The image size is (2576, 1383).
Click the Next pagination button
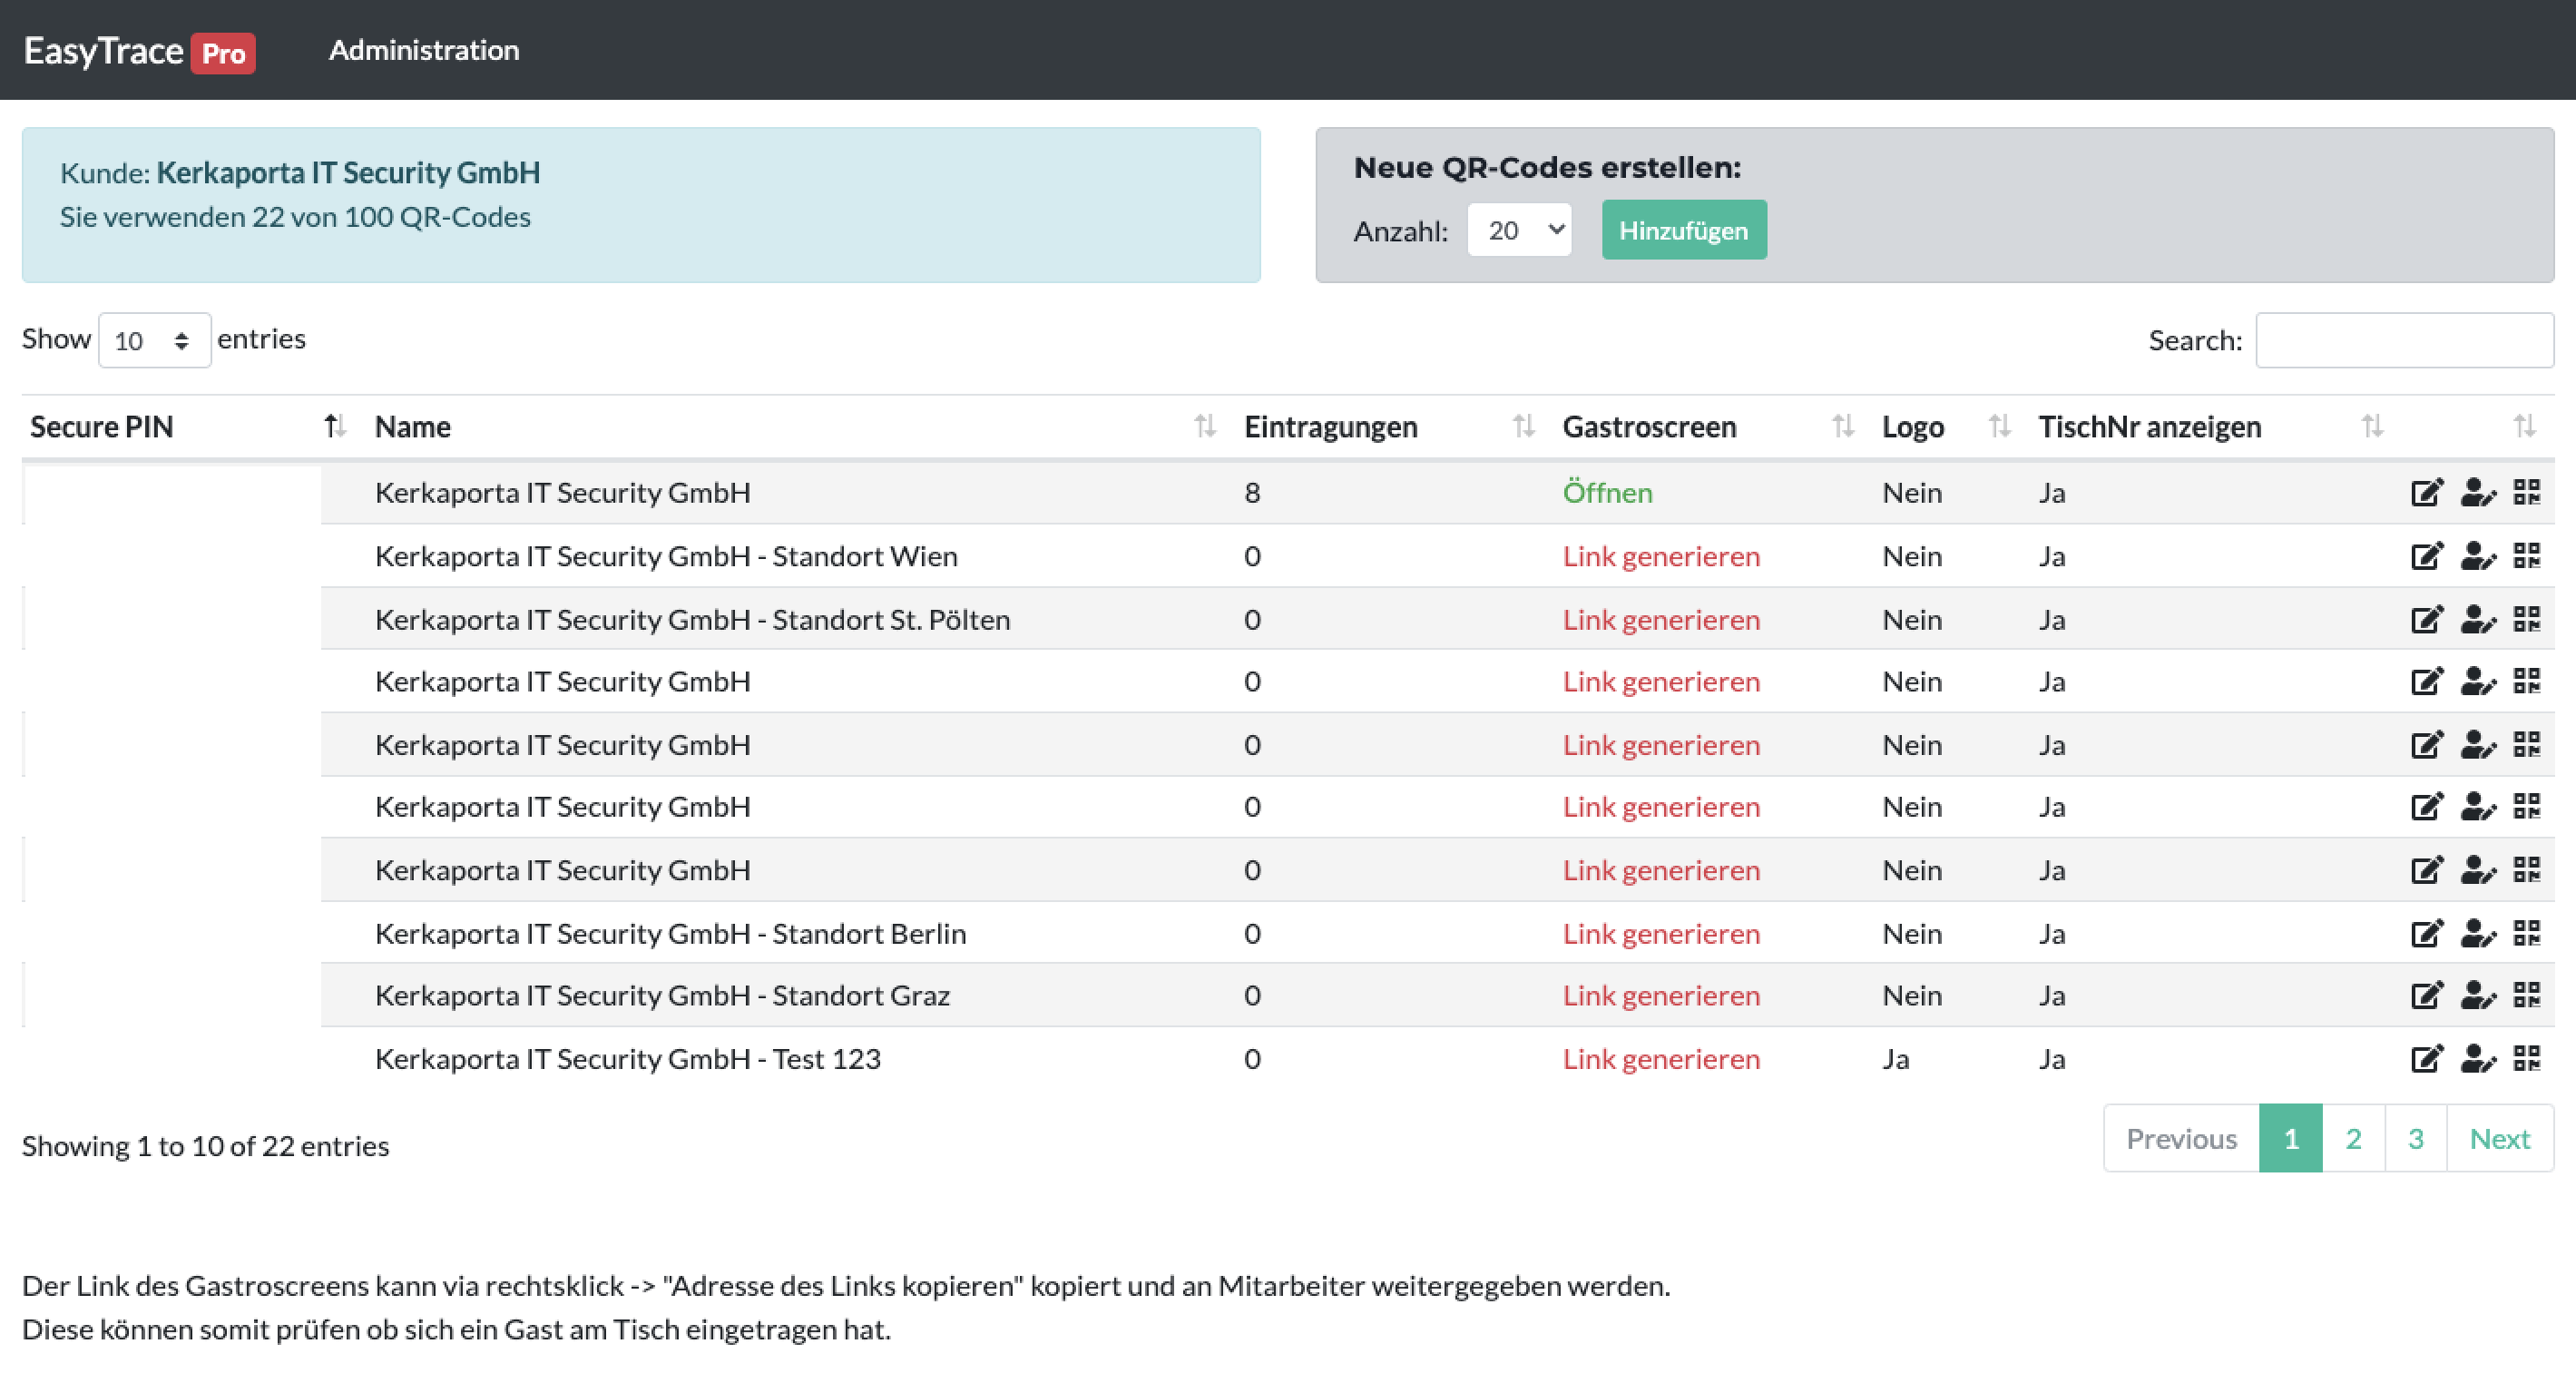[x=2500, y=1138]
